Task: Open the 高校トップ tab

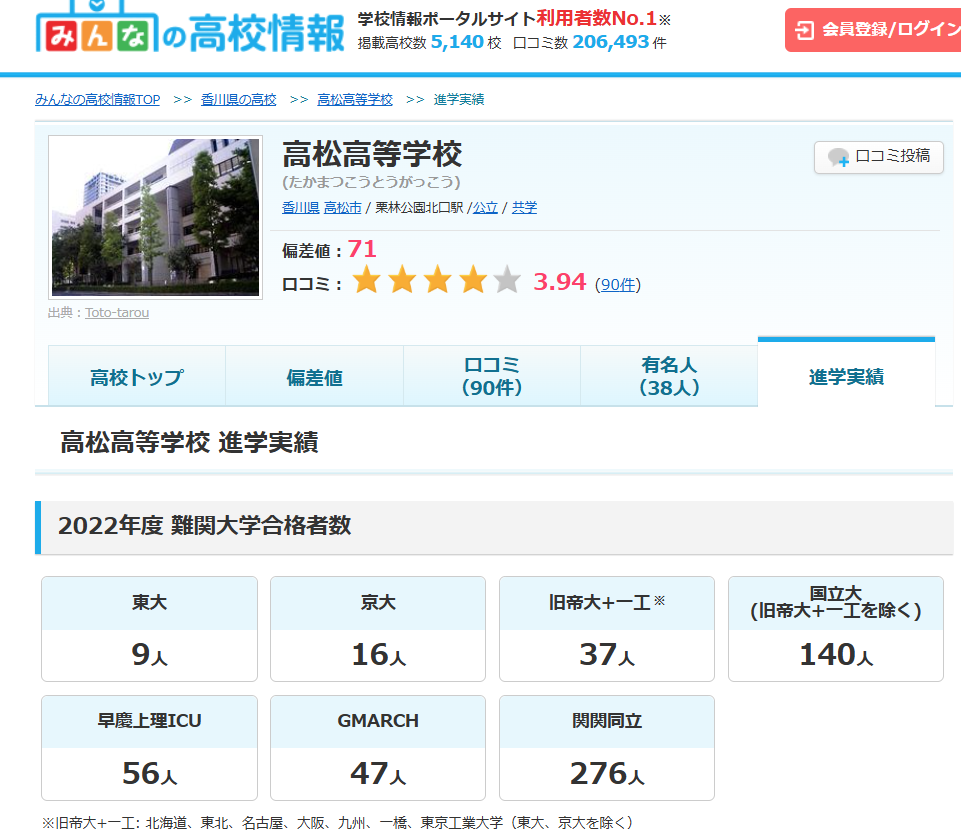Action: pyautogui.click(x=137, y=377)
